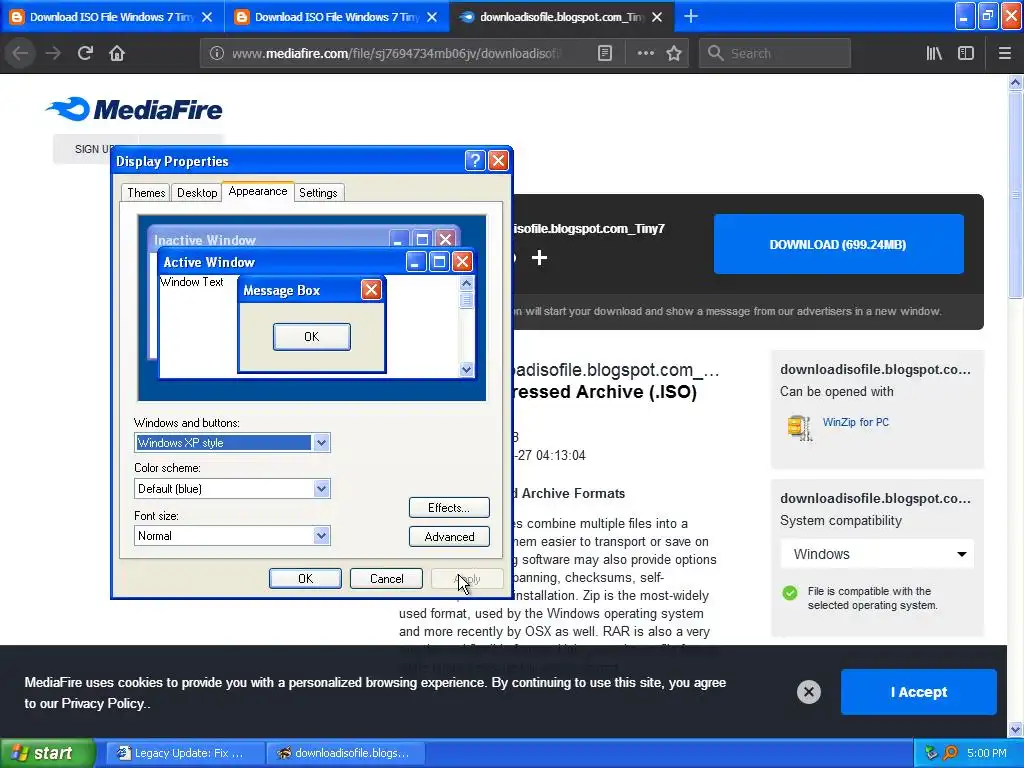Click preview scrollbar up arrow

tap(466, 283)
